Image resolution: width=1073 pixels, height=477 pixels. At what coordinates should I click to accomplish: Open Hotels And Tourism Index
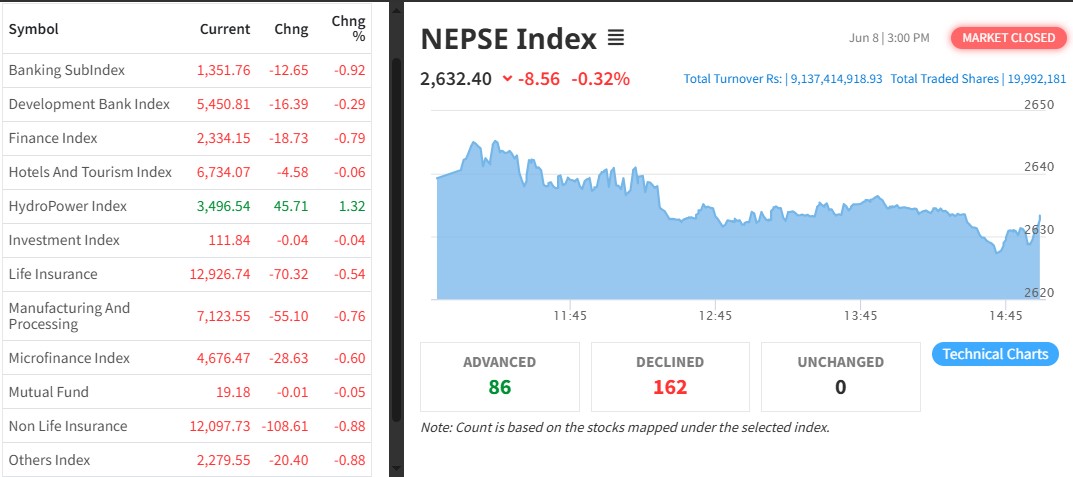pyautogui.click(x=90, y=172)
